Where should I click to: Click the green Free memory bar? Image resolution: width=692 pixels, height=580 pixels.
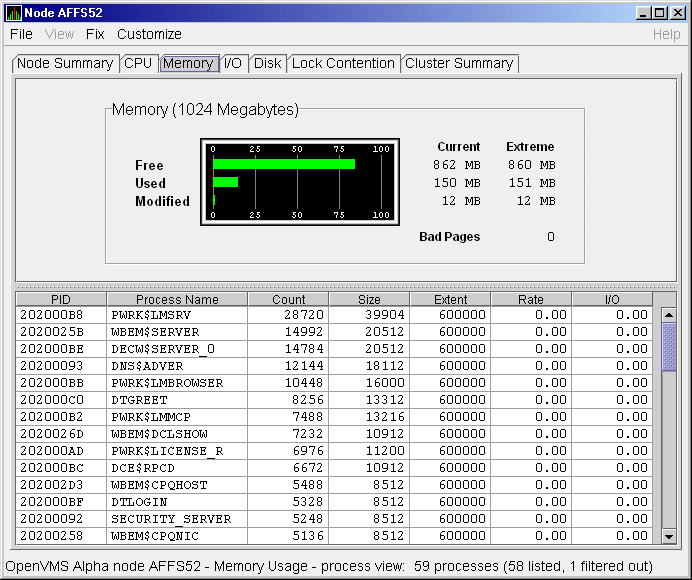pos(284,164)
